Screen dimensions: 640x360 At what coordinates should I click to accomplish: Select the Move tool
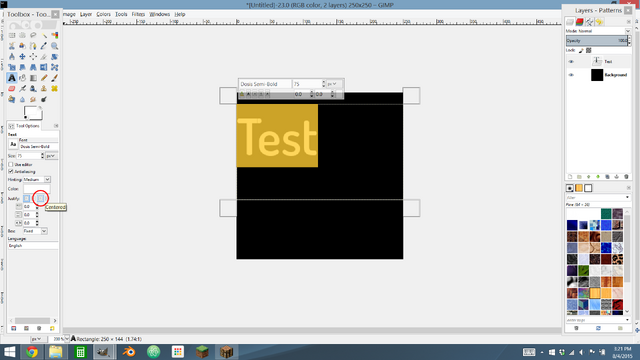pyautogui.click(x=22, y=57)
